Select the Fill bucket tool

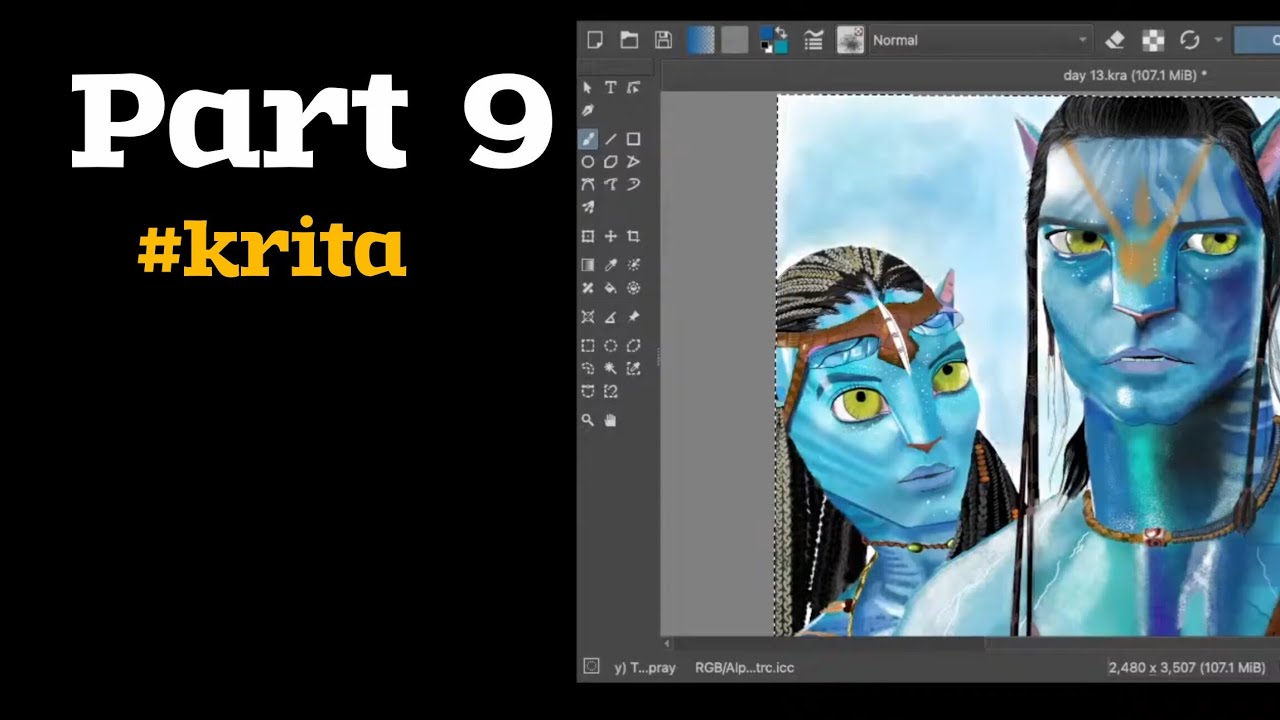pyautogui.click(x=610, y=288)
